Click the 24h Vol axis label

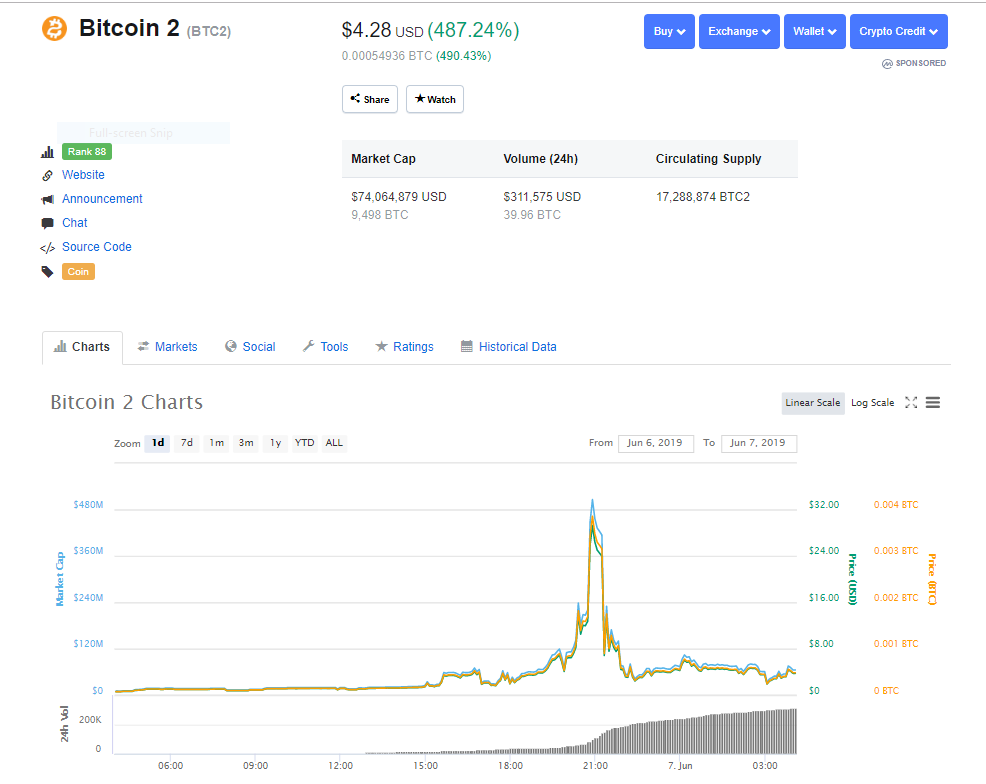coord(64,724)
